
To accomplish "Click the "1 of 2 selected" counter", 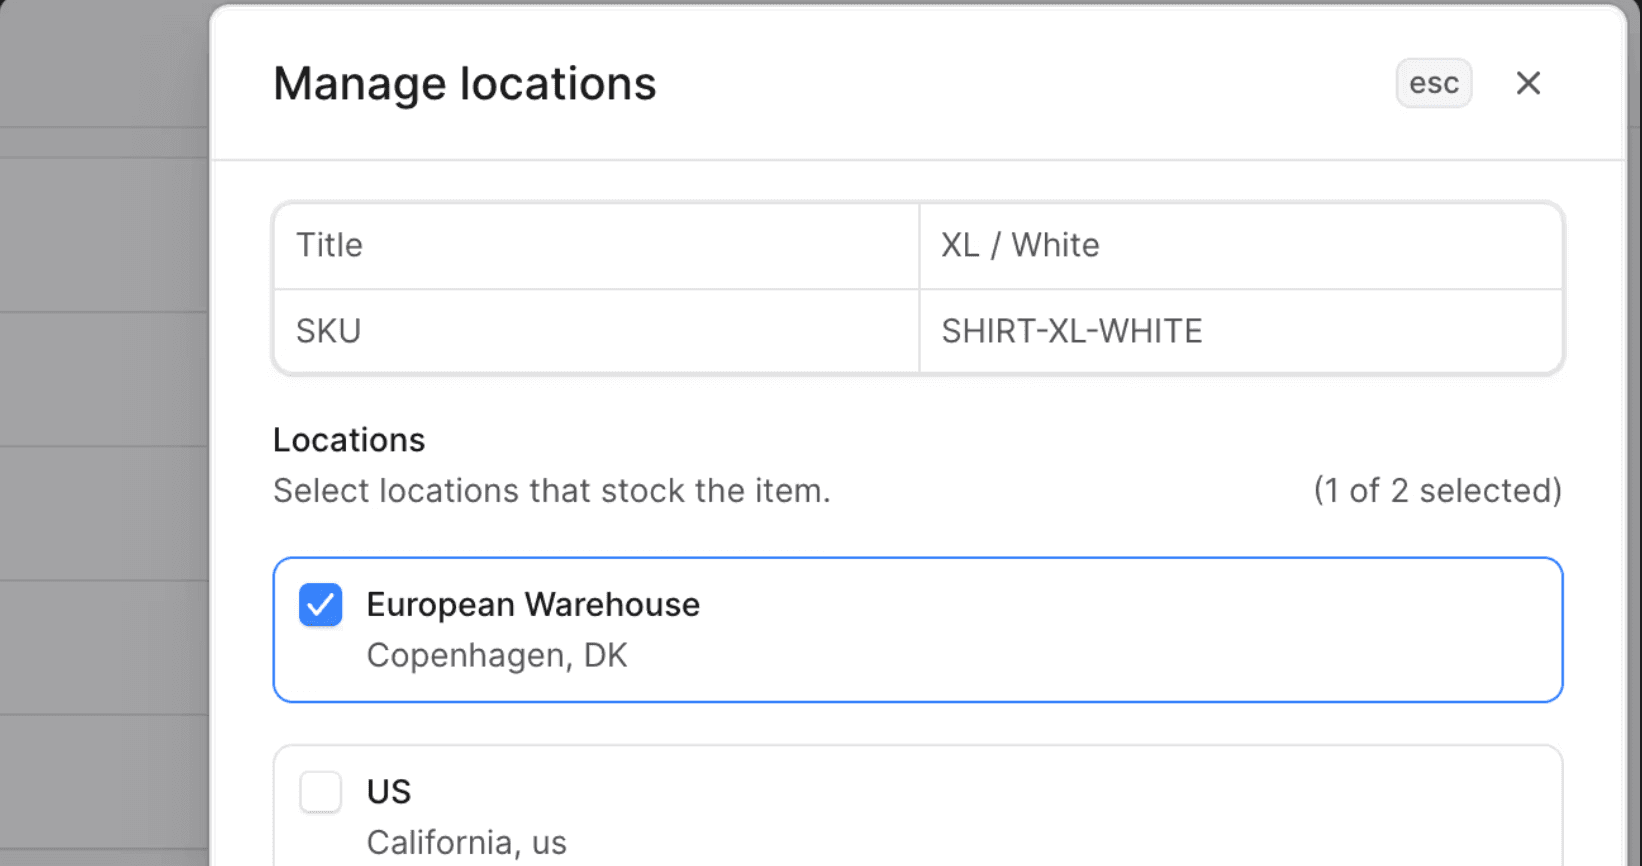I will click(1437, 491).
